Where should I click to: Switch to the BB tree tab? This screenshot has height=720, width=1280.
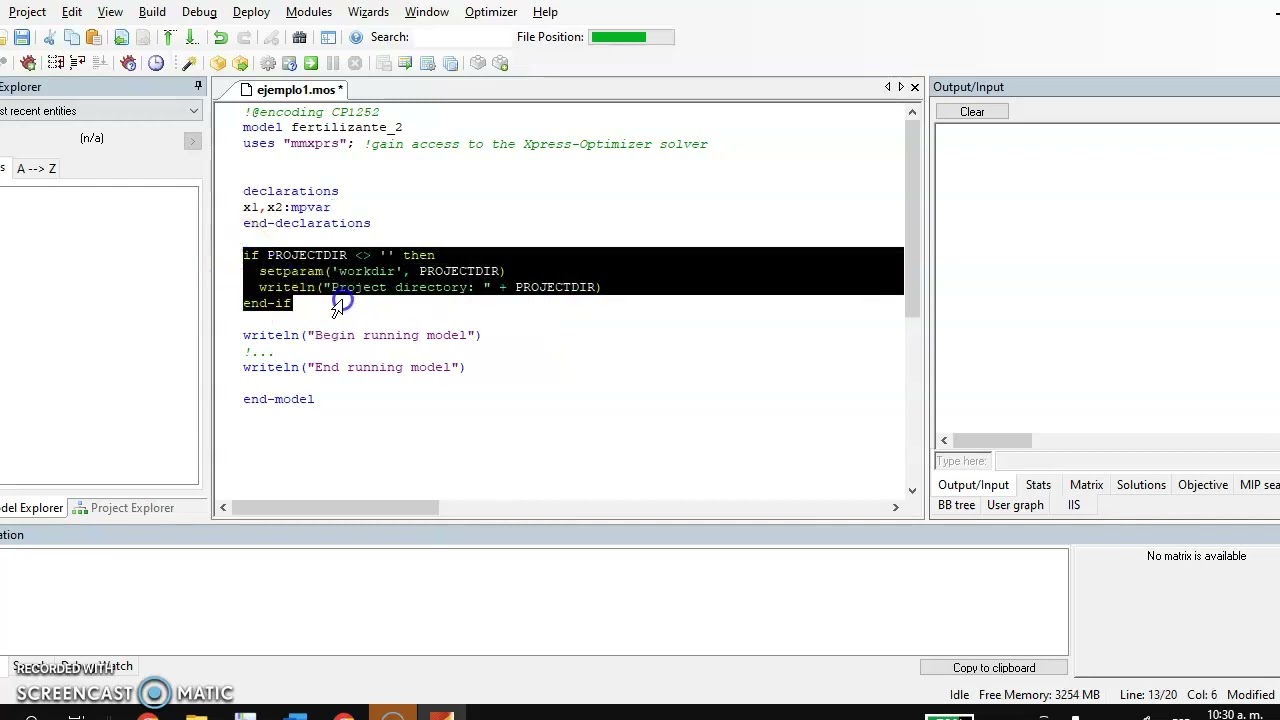click(956, 505)
